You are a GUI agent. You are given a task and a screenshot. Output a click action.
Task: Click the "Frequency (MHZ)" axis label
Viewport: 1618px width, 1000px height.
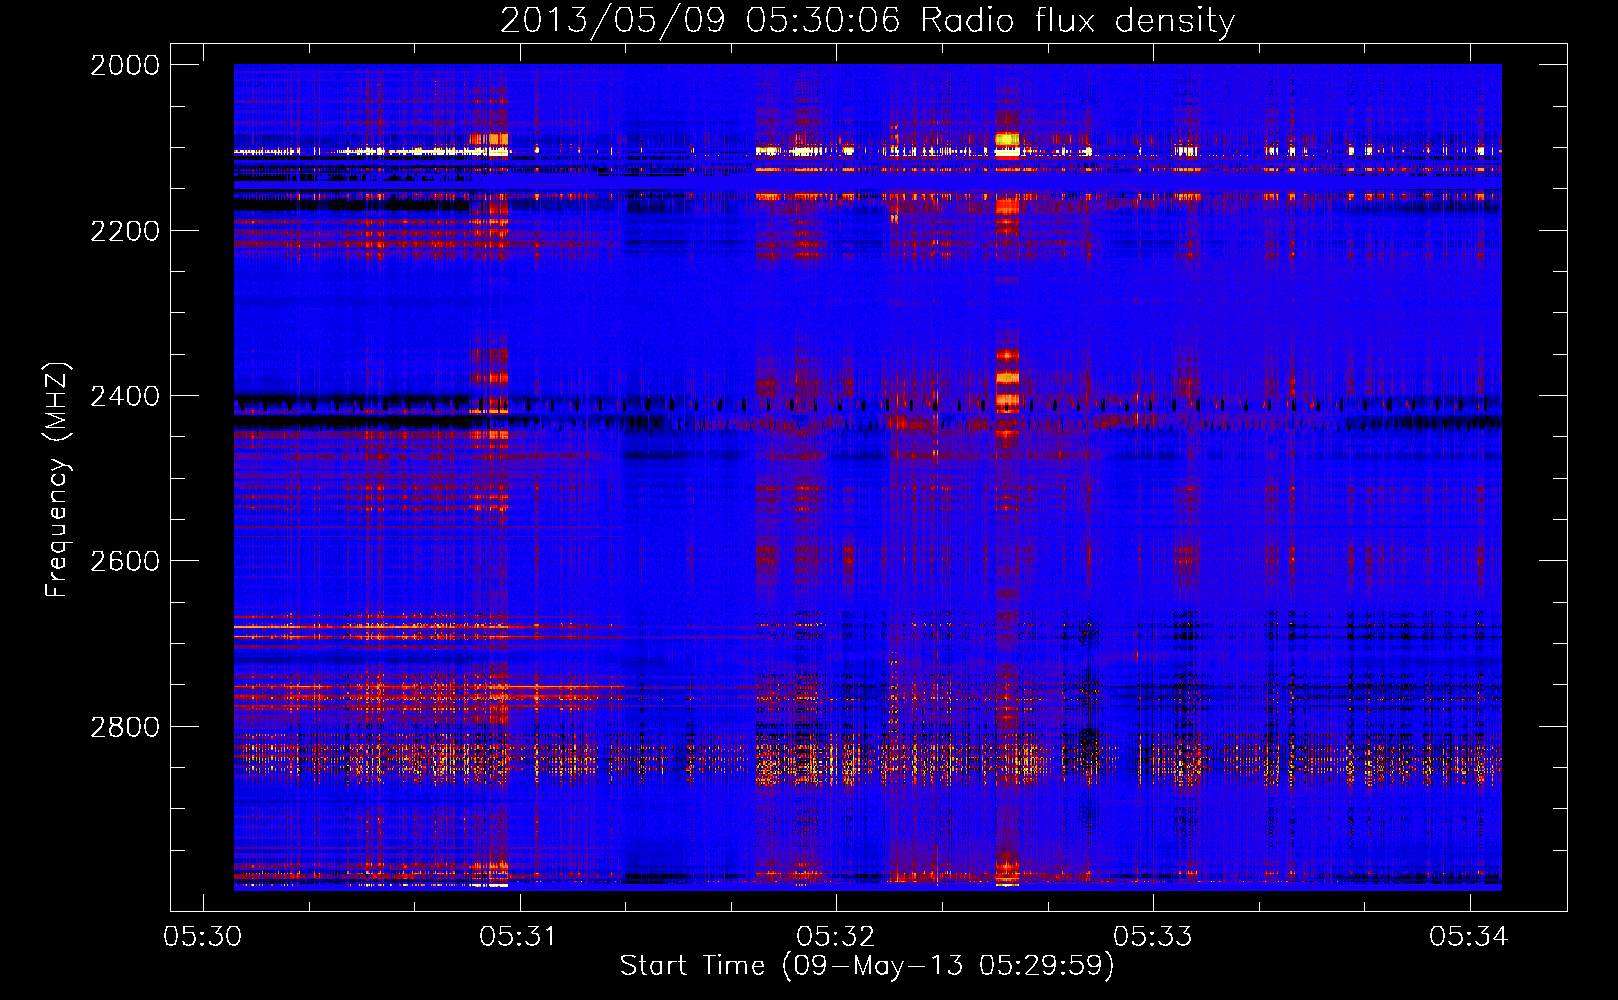(57, 480)
